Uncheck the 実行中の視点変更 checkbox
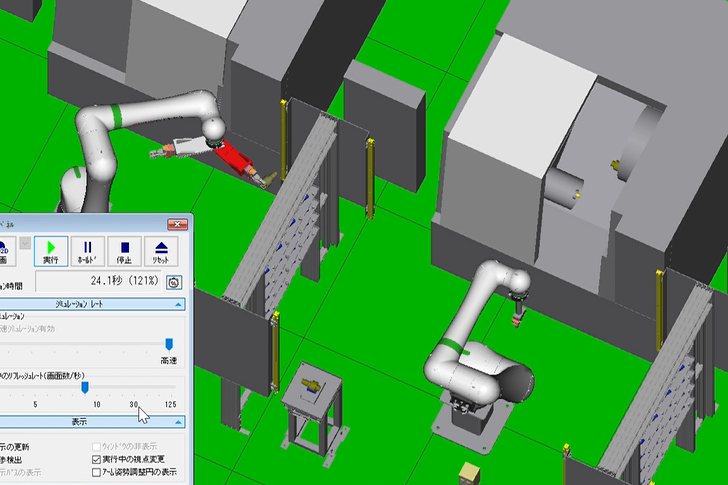This screenshot has height=485, width=728. pyautogui.click(x=96, y=459)
